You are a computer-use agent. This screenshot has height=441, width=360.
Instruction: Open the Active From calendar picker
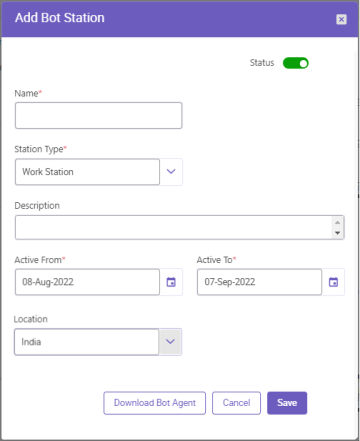point(171,282)
